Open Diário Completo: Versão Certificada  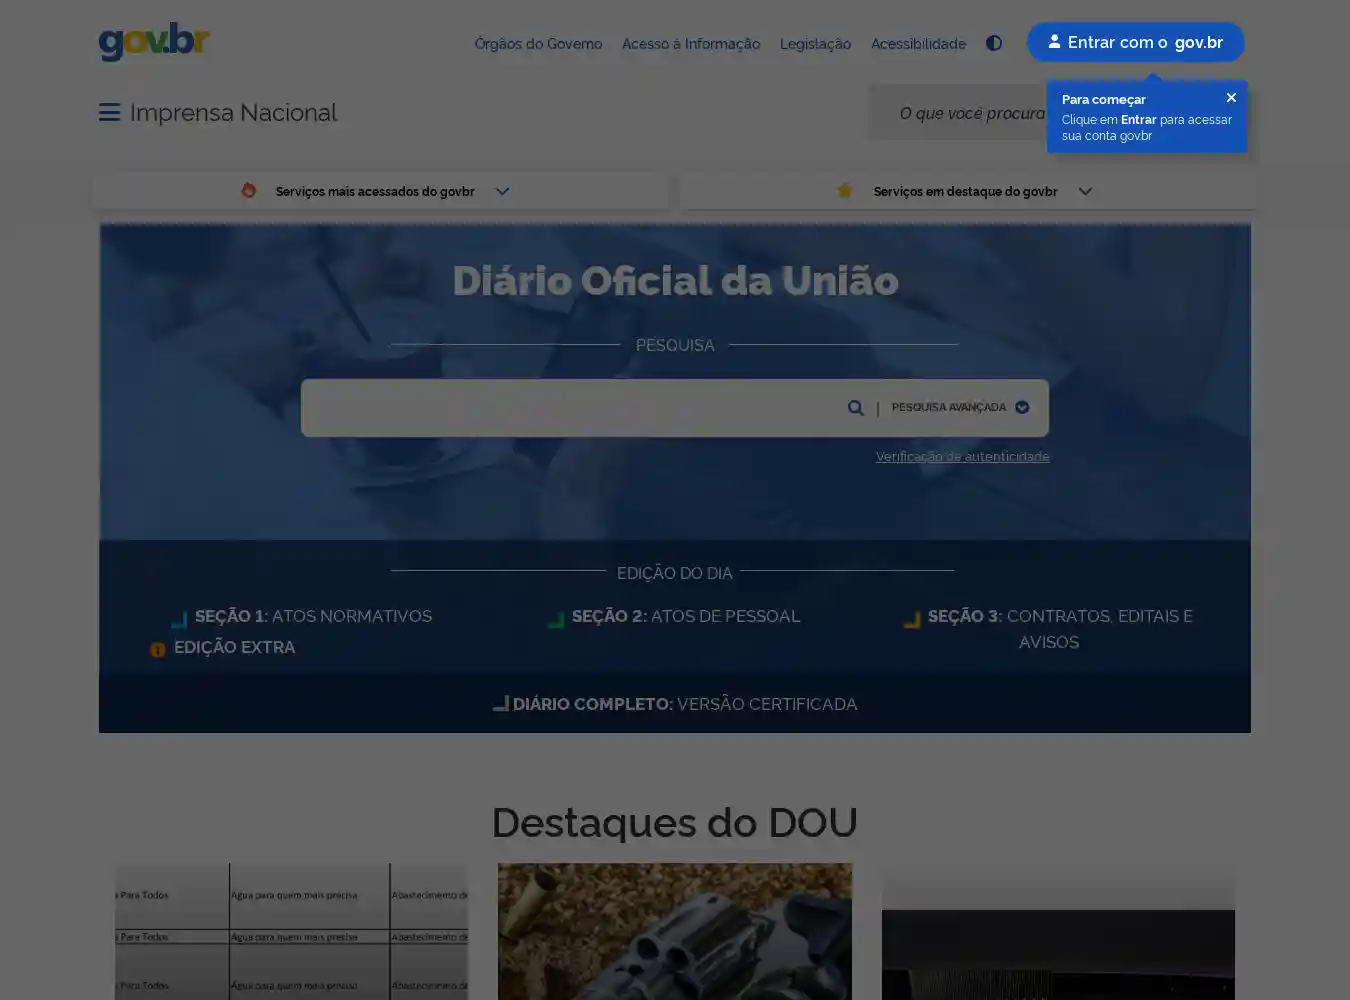685,704
